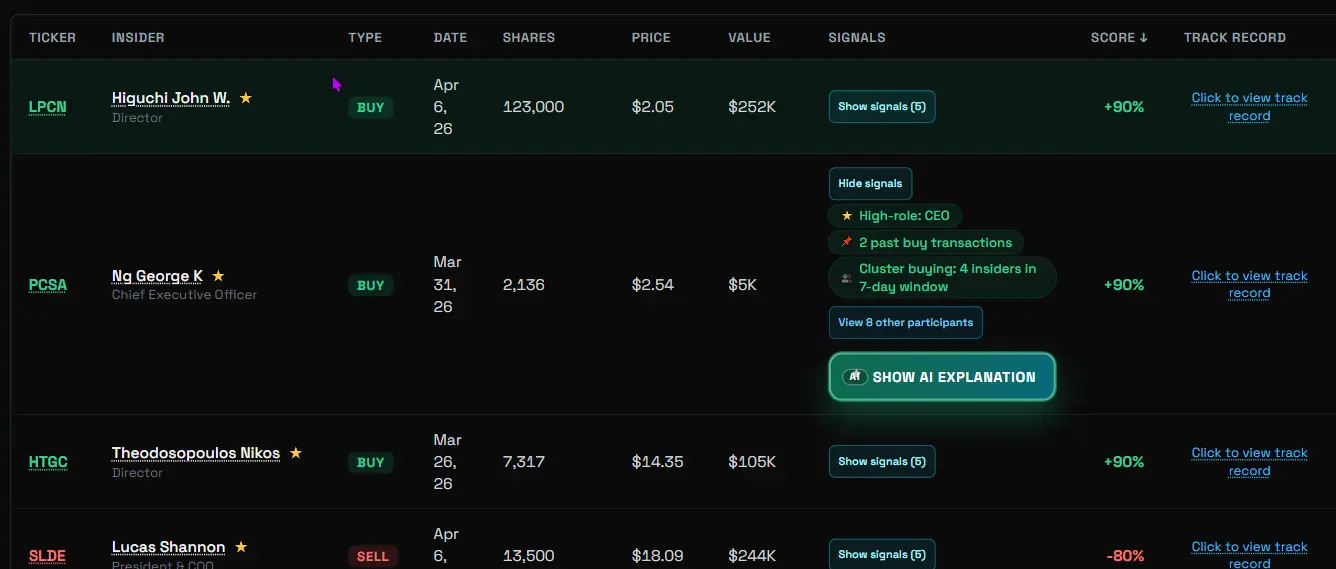
Task: Click the BUY badge in HTGC row
Action: (x=371, y=463)
